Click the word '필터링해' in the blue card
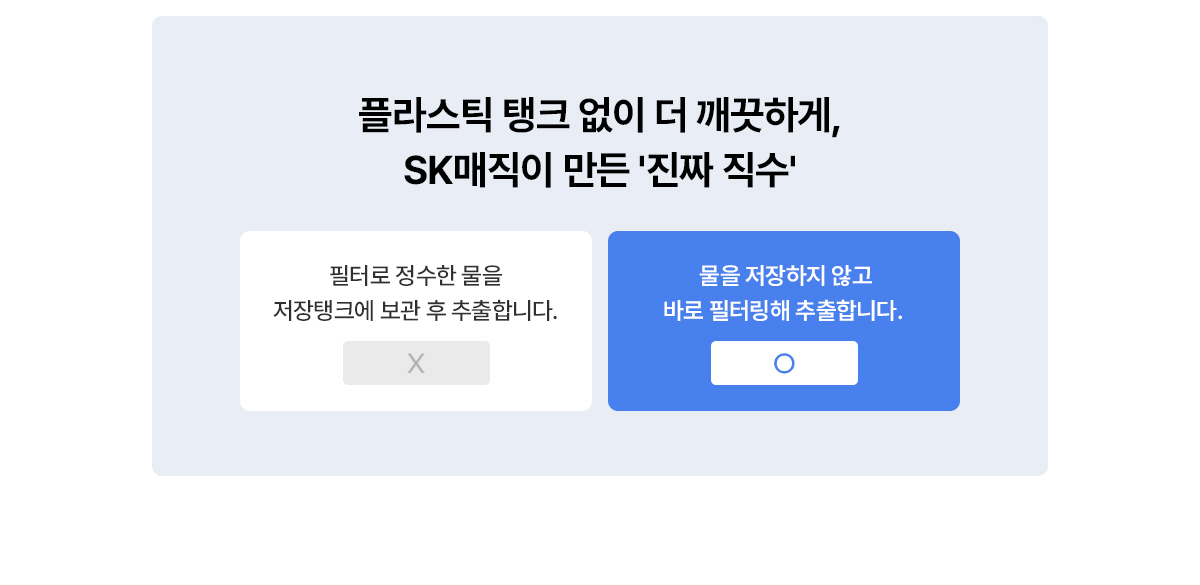The height and width of the screenshot is (585, 1200). [749, 311]
